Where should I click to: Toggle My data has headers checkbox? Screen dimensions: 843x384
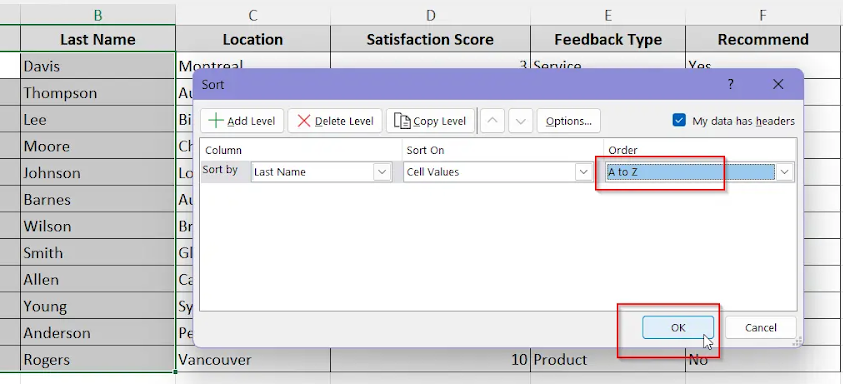[x=679, y=120]
